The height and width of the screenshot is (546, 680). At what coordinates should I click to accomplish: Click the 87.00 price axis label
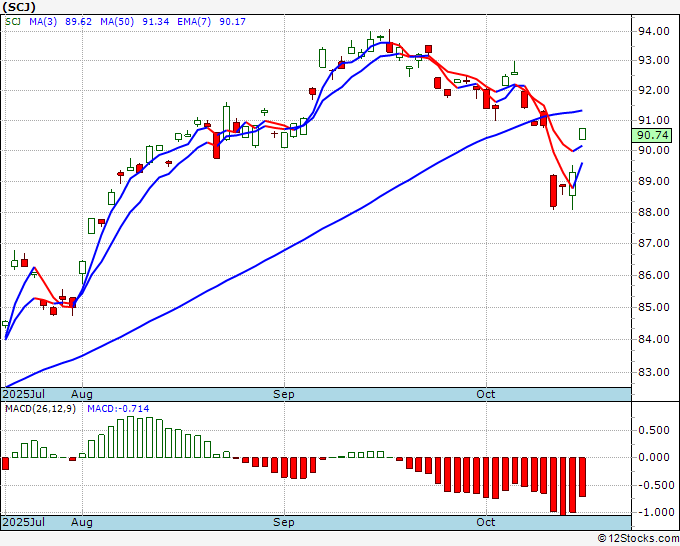click(x=653, y=243)
